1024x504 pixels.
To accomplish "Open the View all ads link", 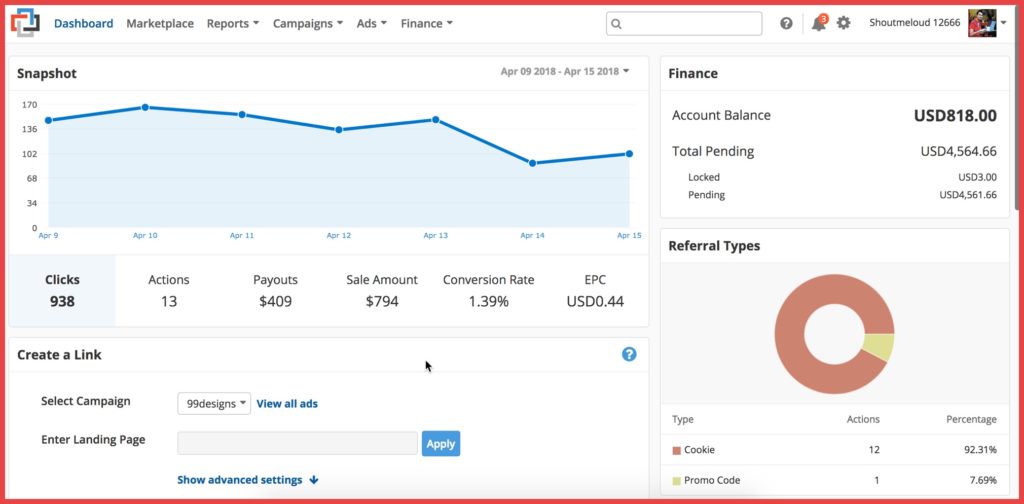I will tap(287, 403).
